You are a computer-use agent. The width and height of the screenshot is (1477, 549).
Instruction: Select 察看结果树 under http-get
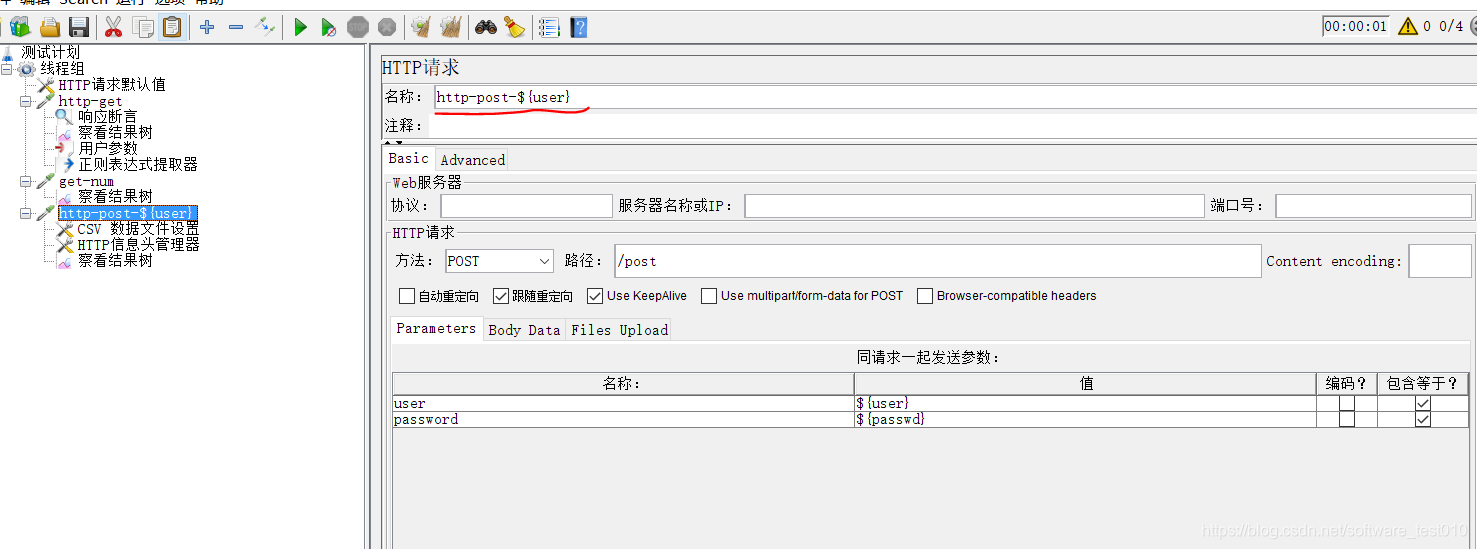pyautogui.click(x=115, y=132)
